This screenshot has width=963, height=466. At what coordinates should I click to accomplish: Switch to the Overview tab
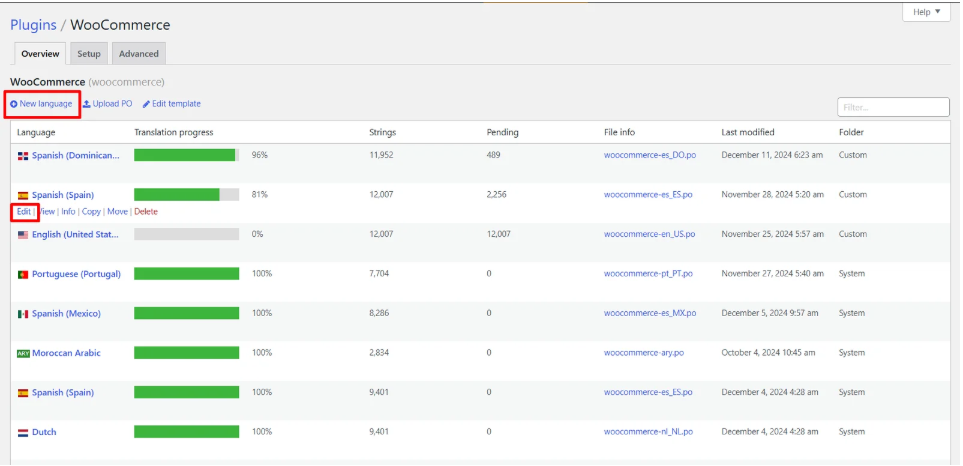[x=40, y=54]
